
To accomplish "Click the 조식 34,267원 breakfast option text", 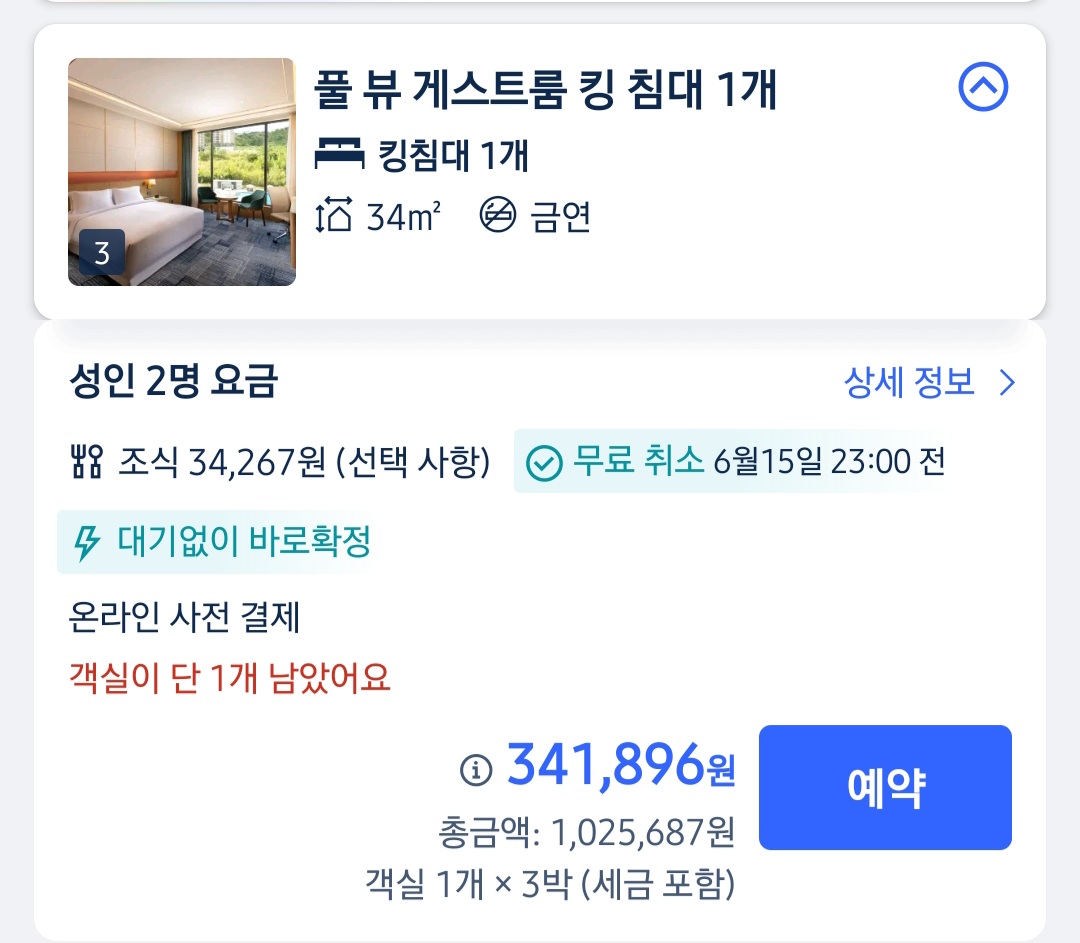I will [304, 462].
